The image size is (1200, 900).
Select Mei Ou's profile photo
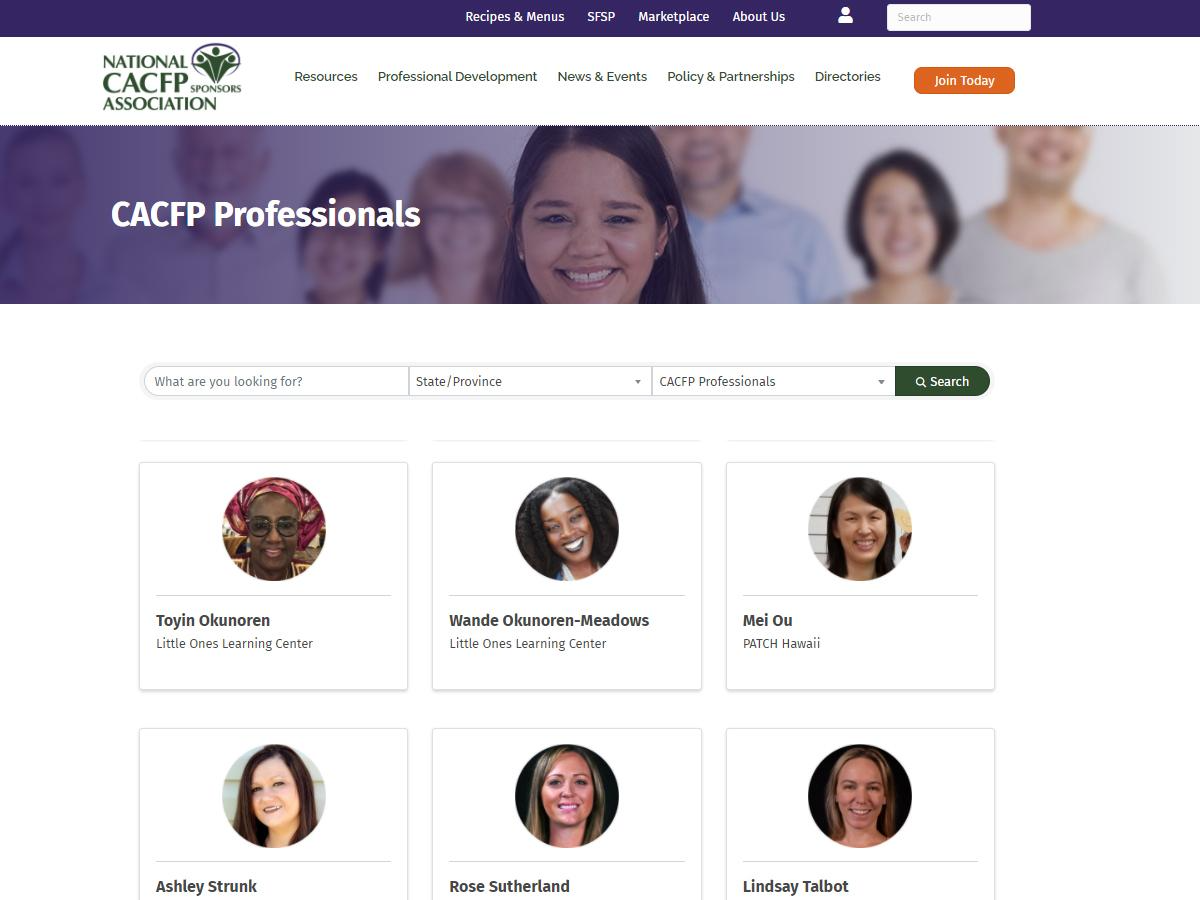click(x=860, y=529)
